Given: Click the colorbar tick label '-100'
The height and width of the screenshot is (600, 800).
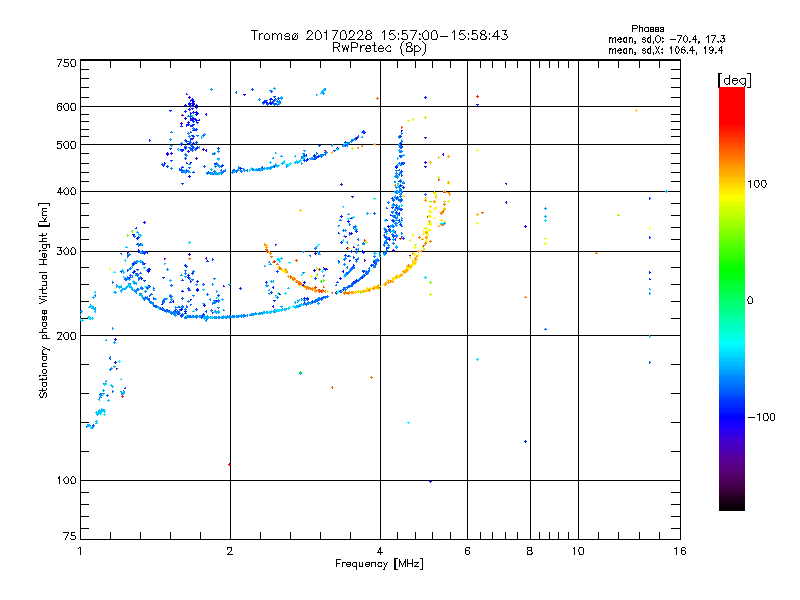Looking at the screenshot, I should tap(761, 417).
